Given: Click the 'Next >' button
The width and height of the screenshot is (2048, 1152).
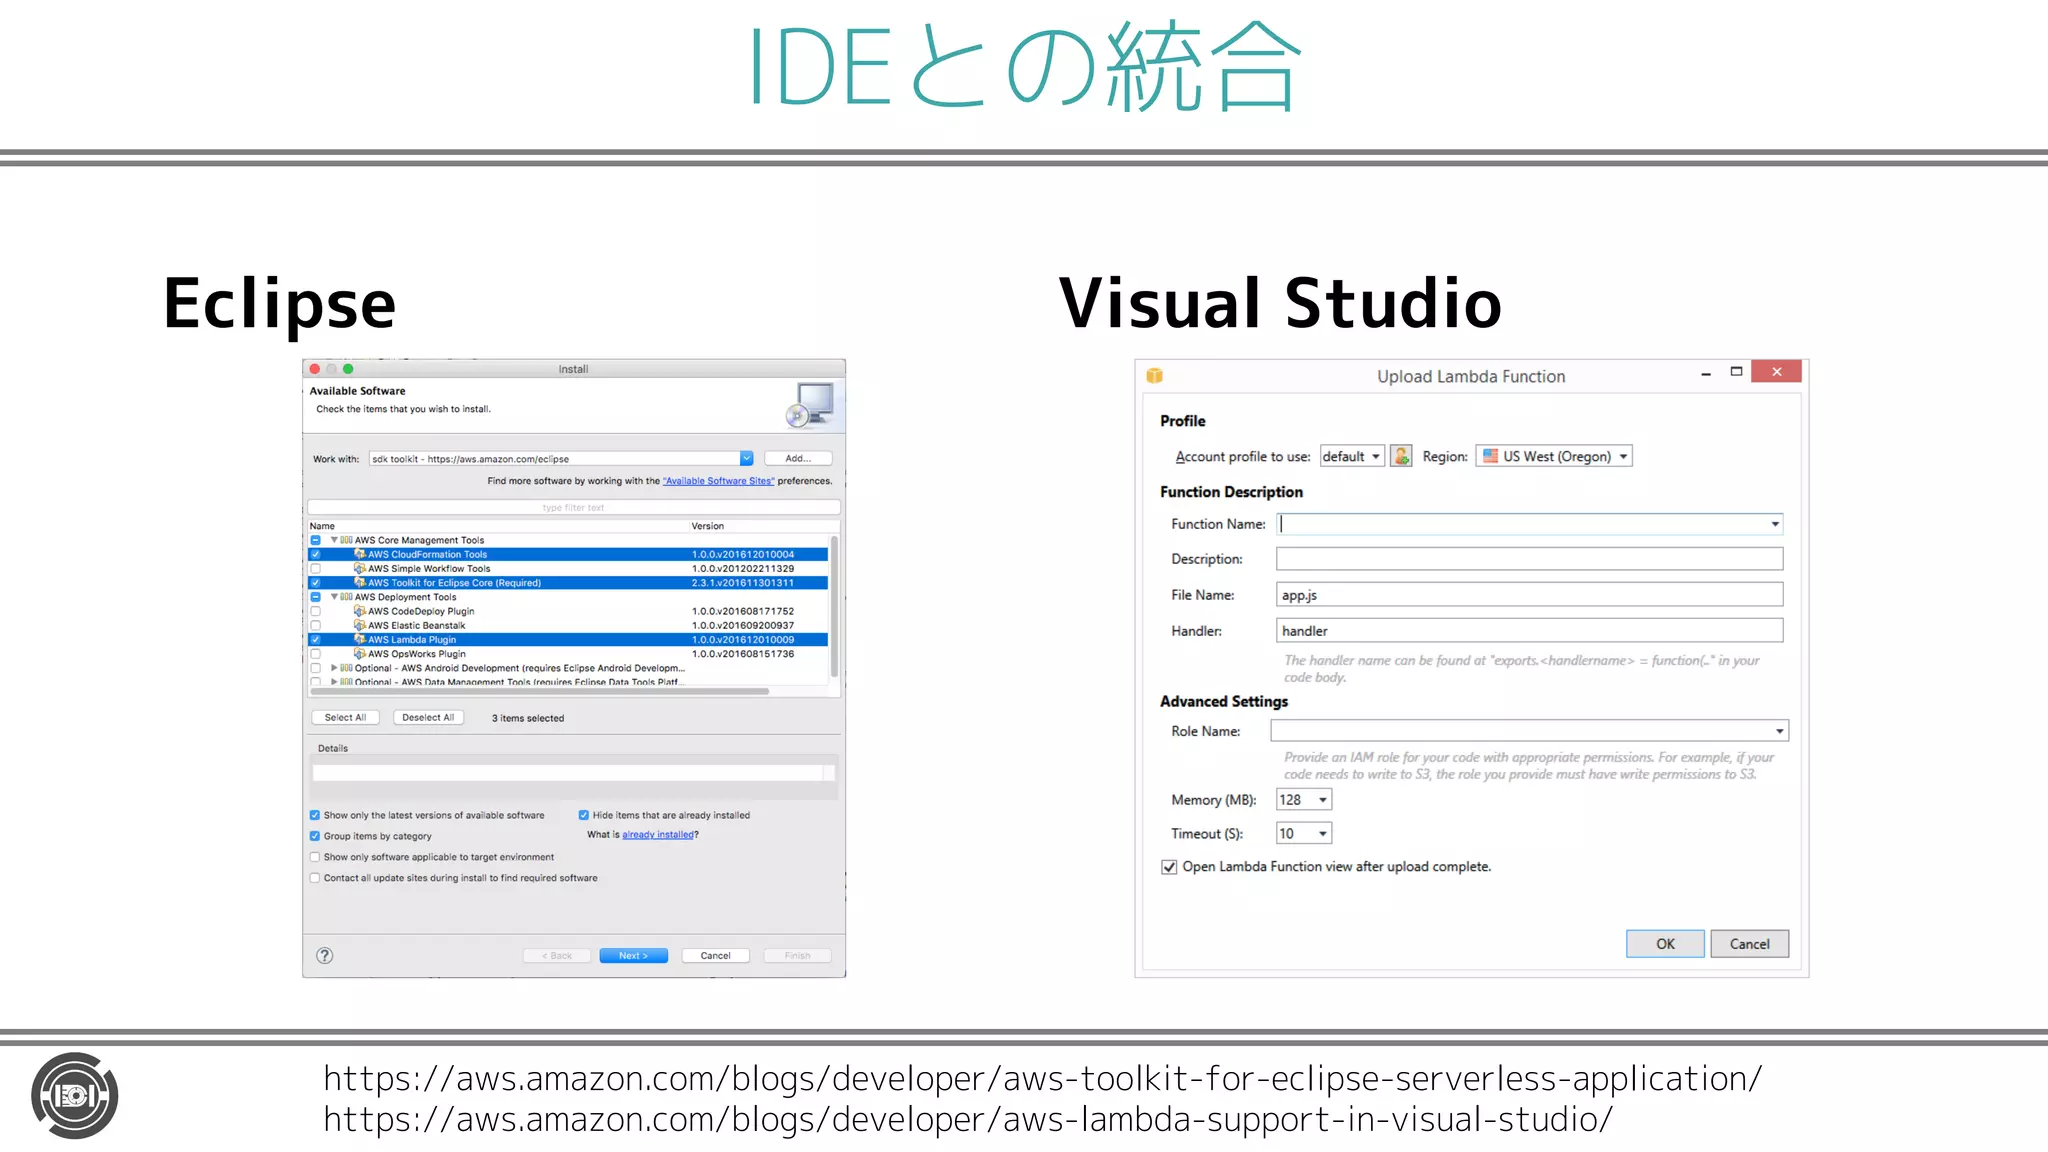Looking at the screenshot, I should (x=633, y=955).
